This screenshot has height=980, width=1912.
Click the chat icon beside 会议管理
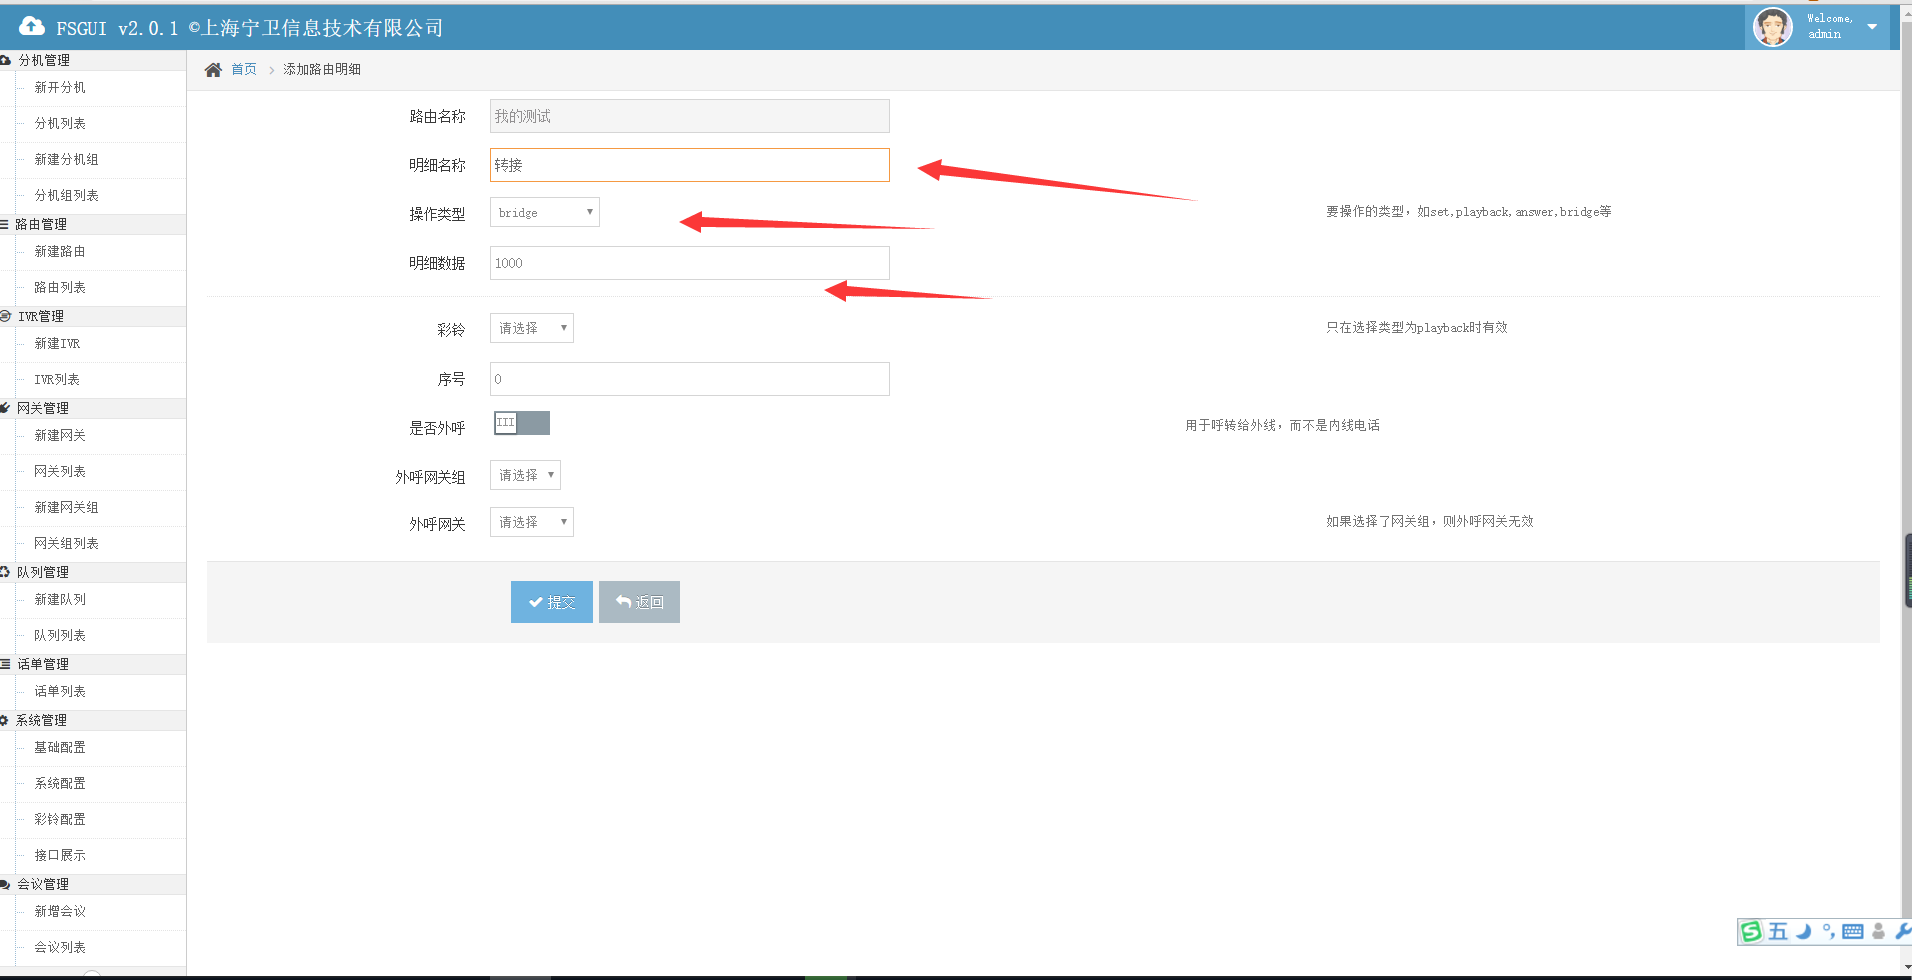point(5,884)
